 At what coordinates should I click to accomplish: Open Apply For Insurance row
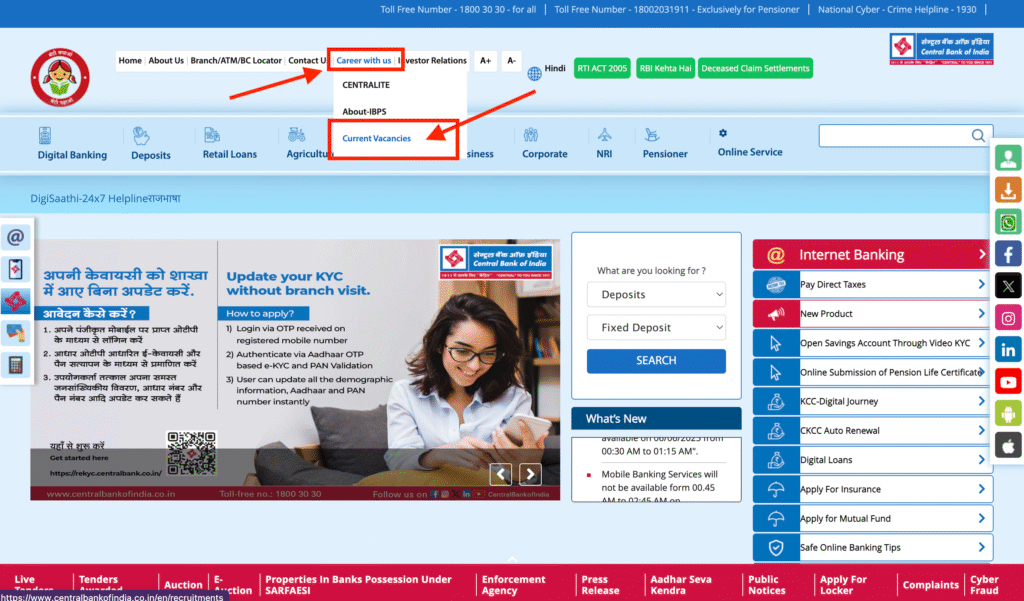[871, 489]
